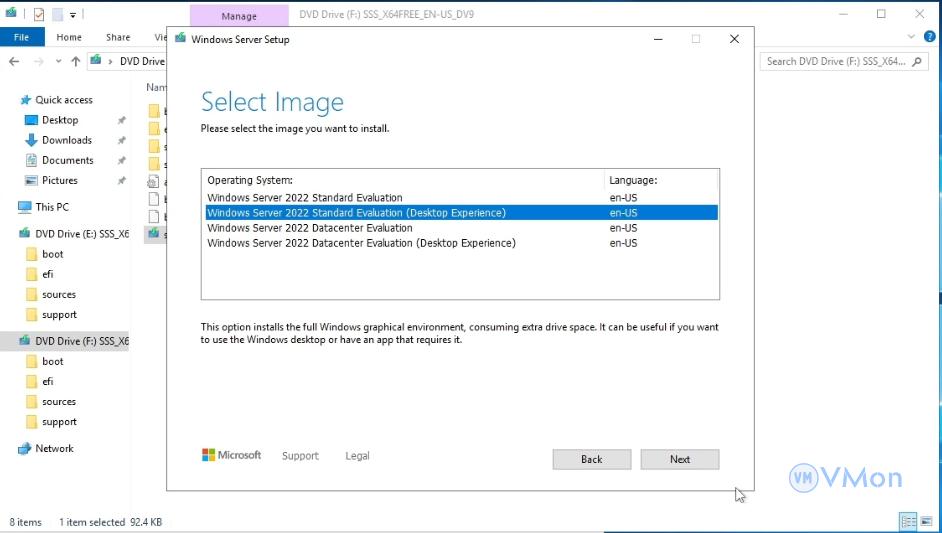Click the Explorer forward navigation arrow

click(x=38, y=61)
